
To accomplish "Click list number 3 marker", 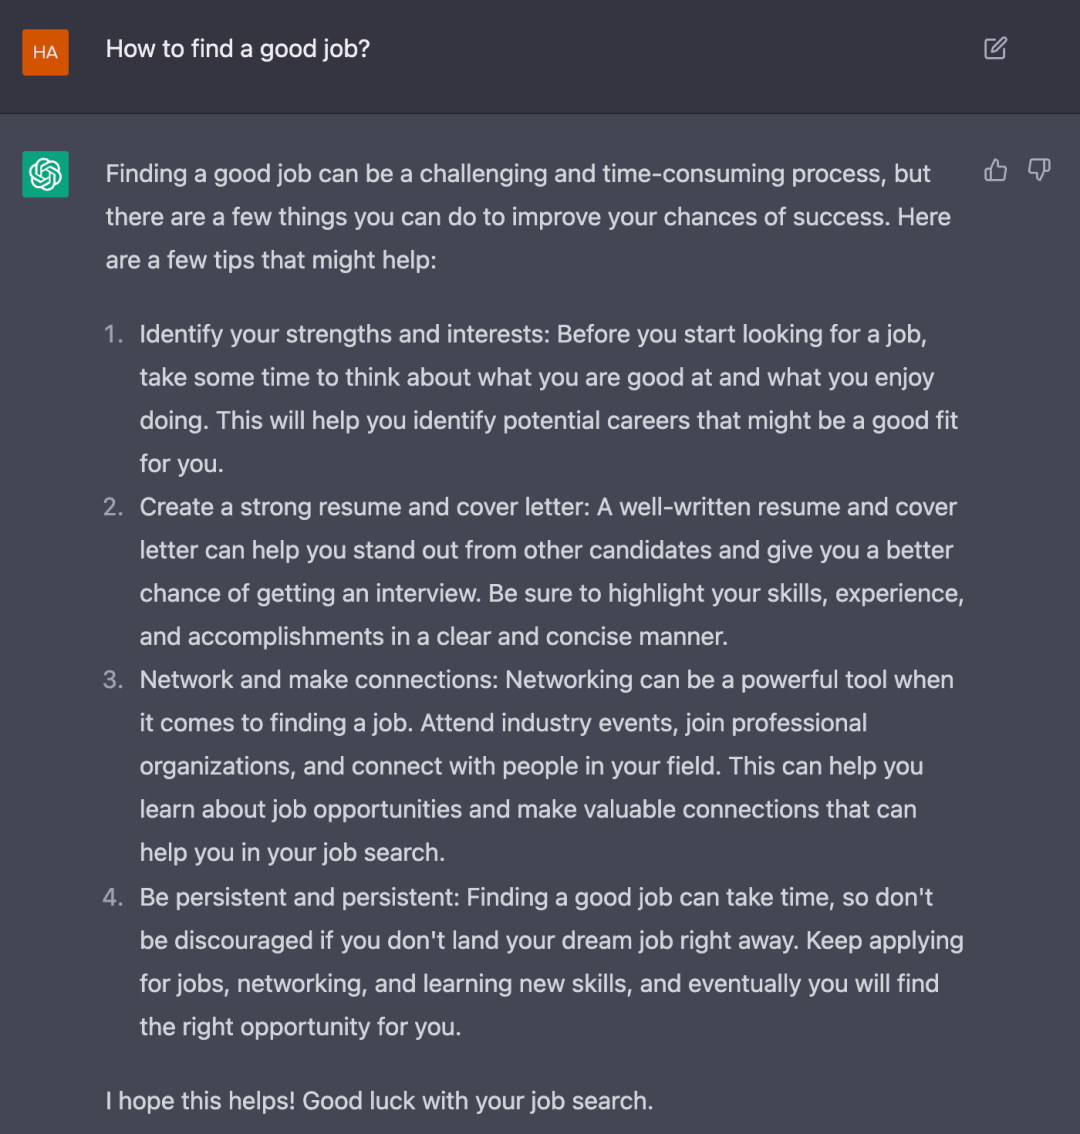I will (x=113, y=680).
